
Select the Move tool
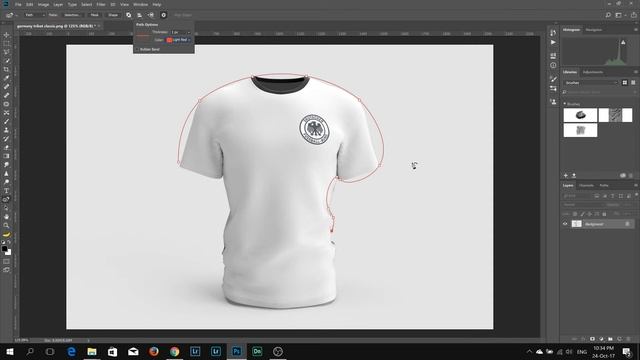(7, 35)
